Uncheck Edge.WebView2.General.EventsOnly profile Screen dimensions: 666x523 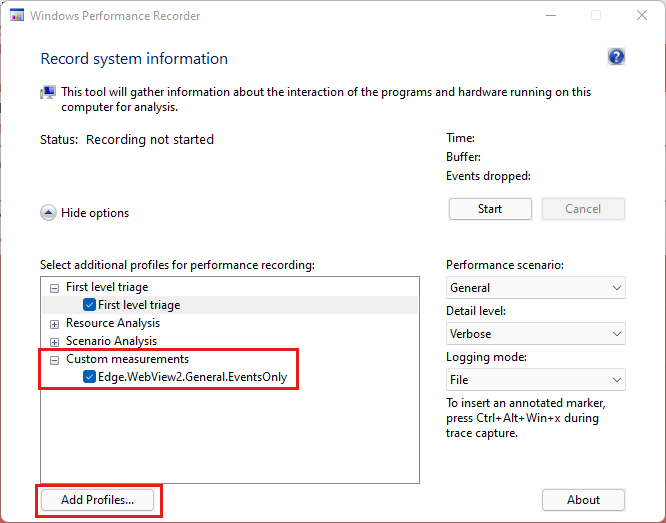click(89, 377)
